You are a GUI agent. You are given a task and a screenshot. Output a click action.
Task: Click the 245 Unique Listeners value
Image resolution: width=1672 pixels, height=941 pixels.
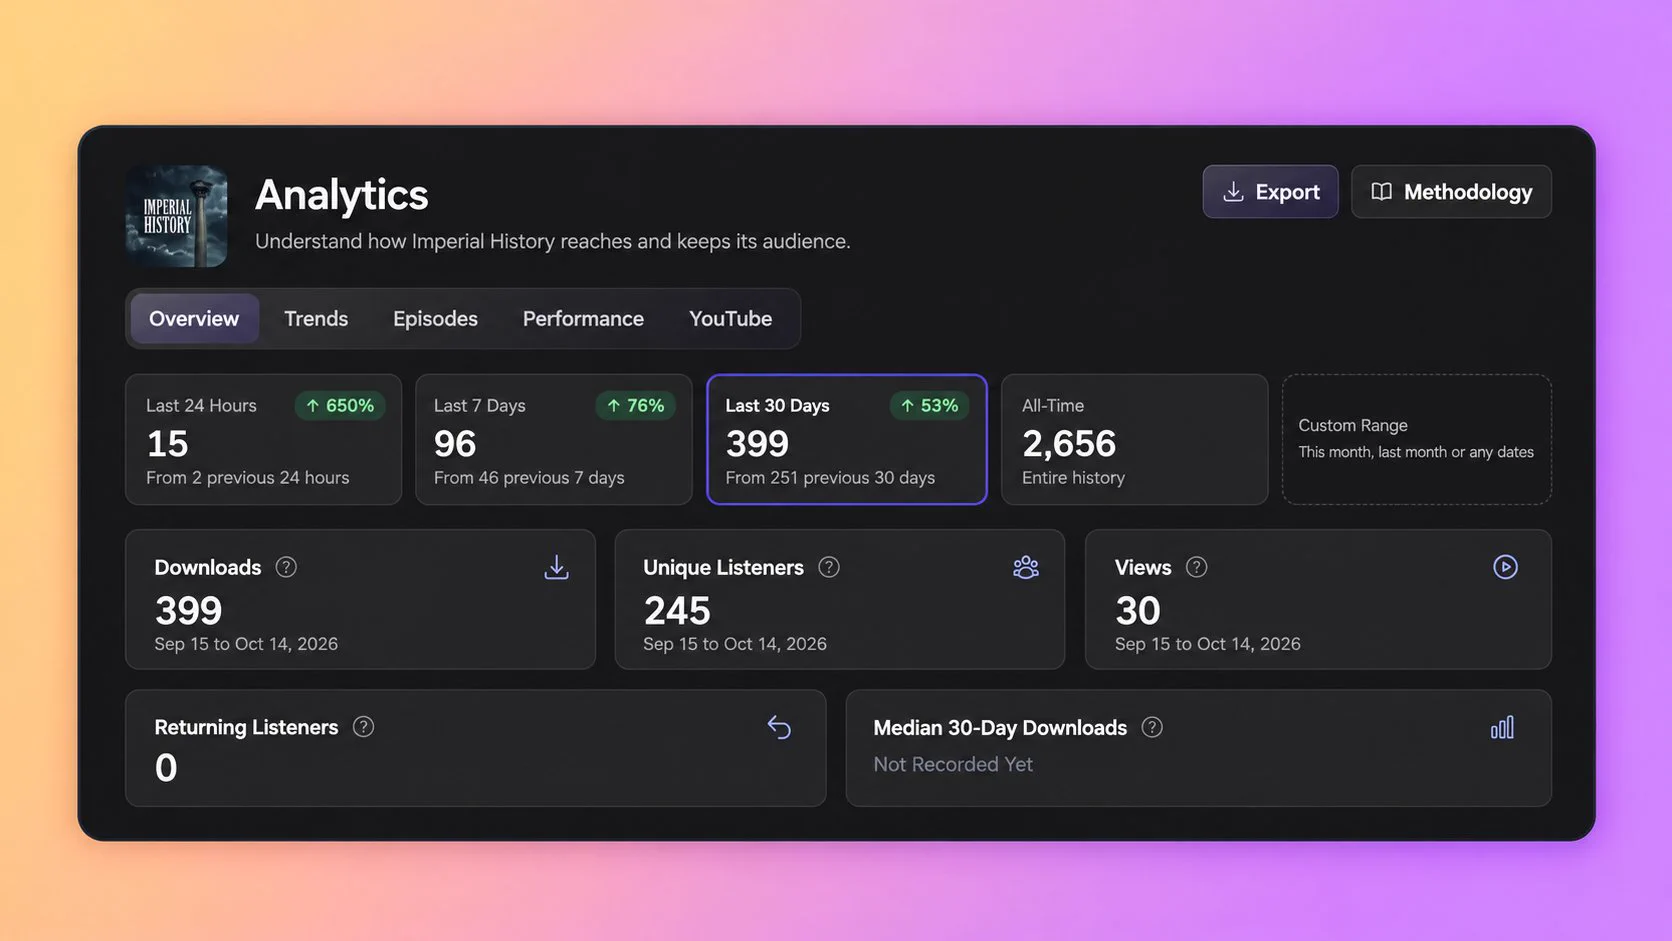point(677,610)
